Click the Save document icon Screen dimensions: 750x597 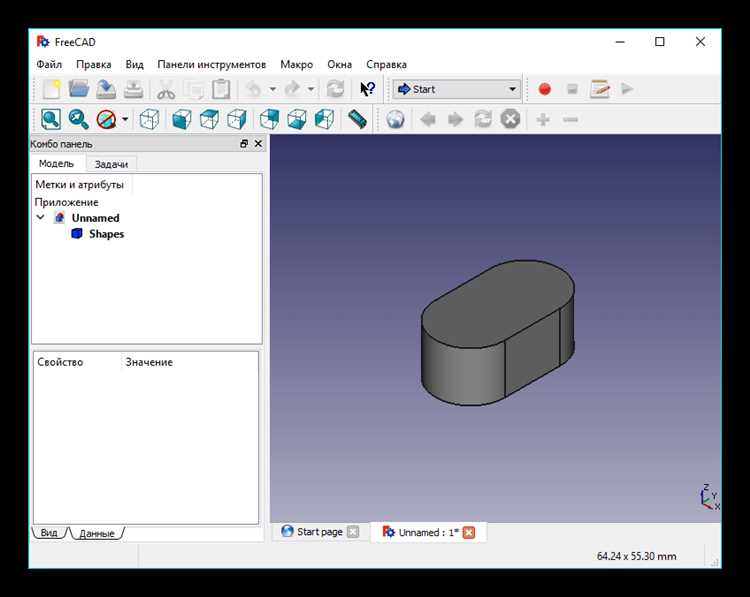[106, 89]
